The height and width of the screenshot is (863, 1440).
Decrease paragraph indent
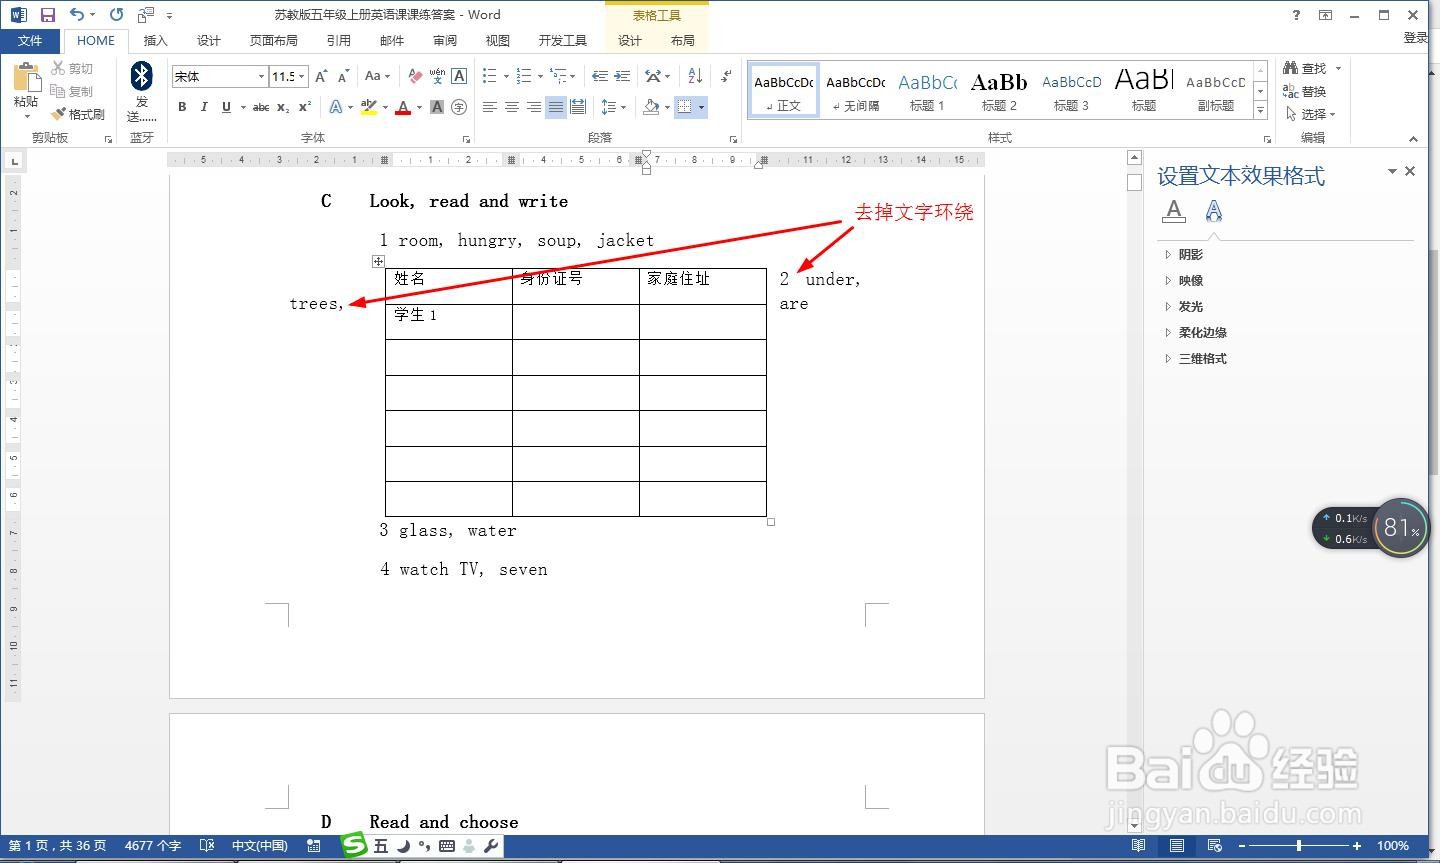coord(599,76)
